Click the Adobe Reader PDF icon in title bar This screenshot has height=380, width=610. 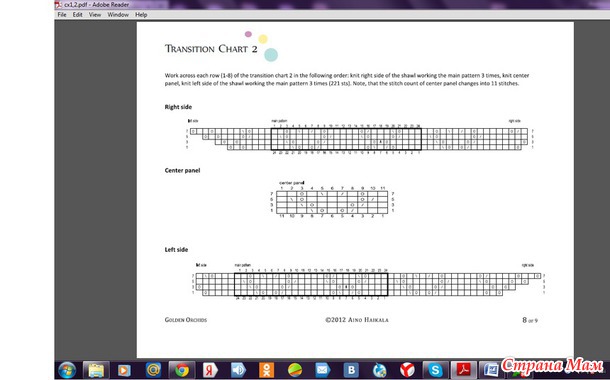[x=58, y=5]
